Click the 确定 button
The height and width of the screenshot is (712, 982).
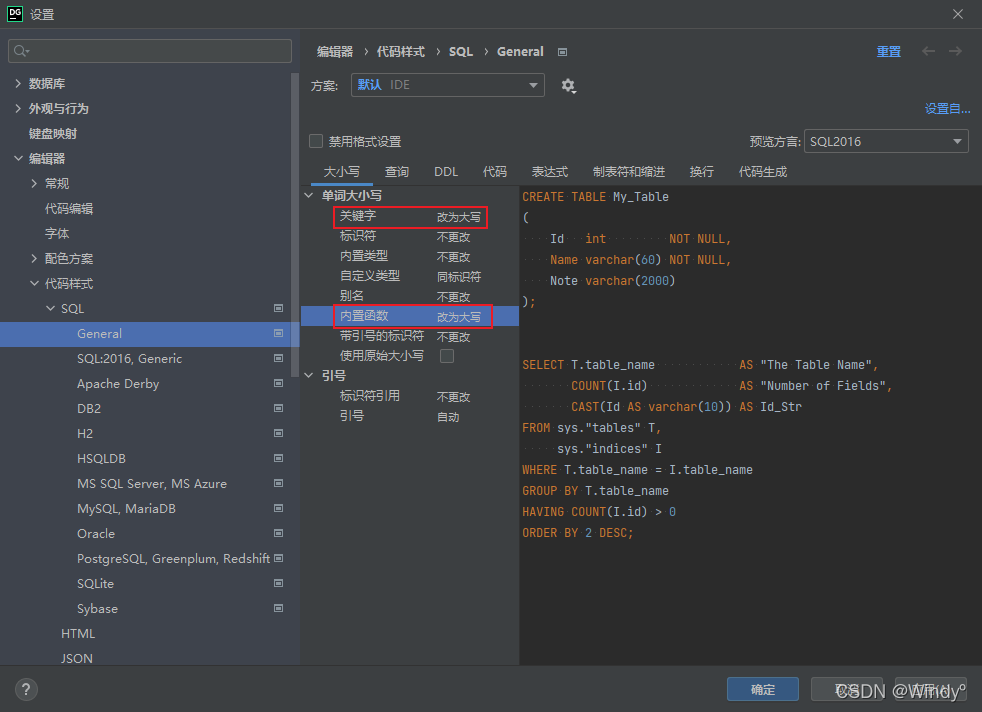(x=763, y=689)
